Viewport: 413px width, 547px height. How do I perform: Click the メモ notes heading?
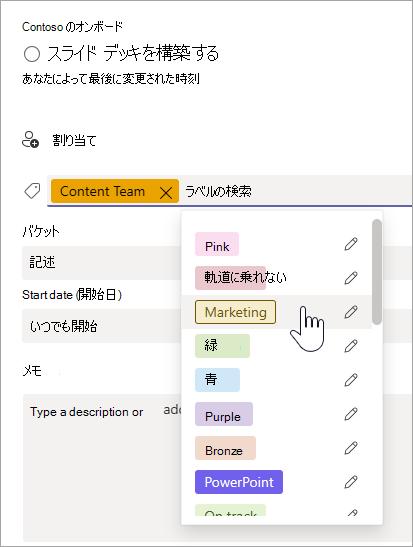(32, 371)
